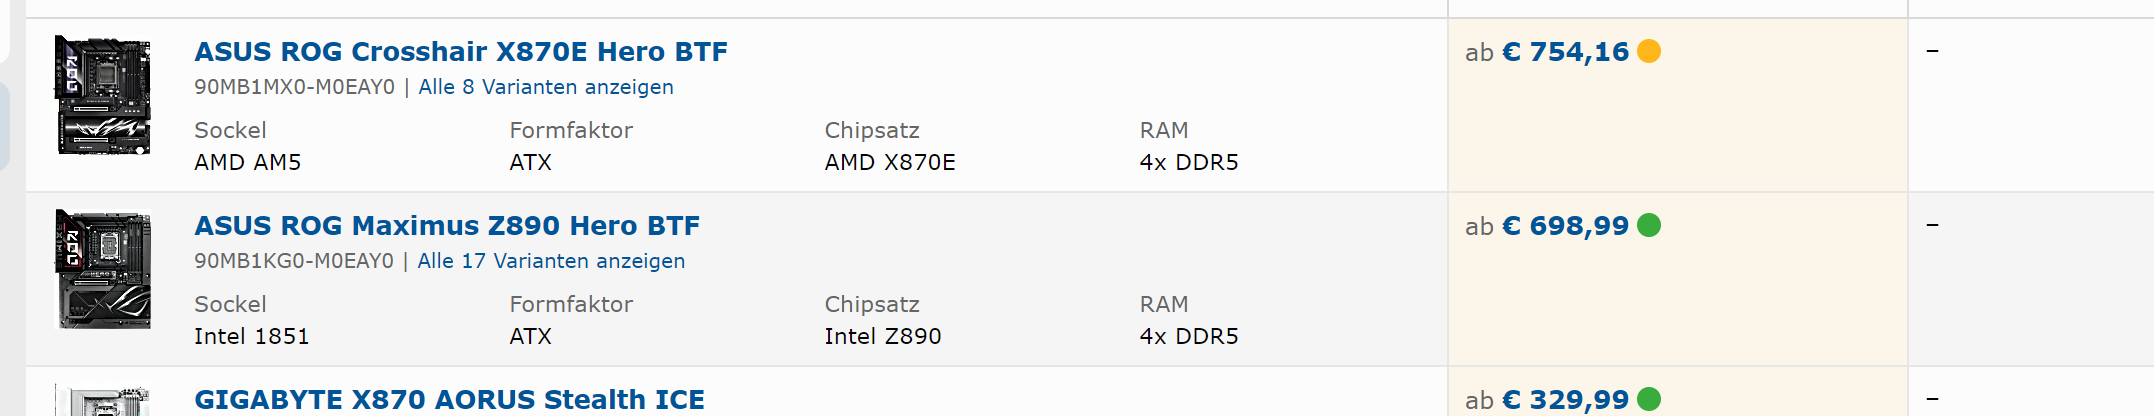Open ASUS ROG Crosshair X870E Hero BTF link
Viewport: 2154px width, 416px height.
[461, 52]
